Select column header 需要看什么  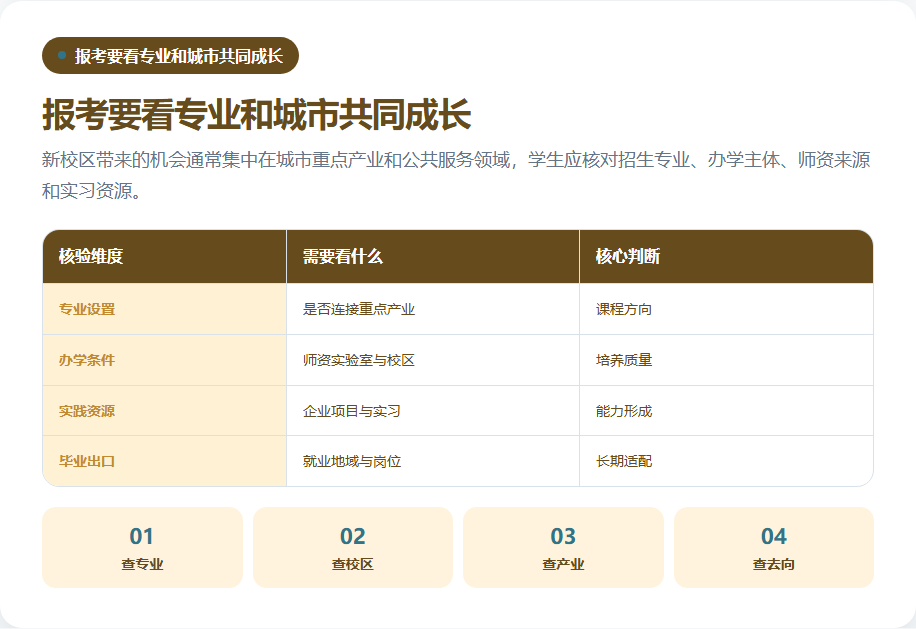433,256
